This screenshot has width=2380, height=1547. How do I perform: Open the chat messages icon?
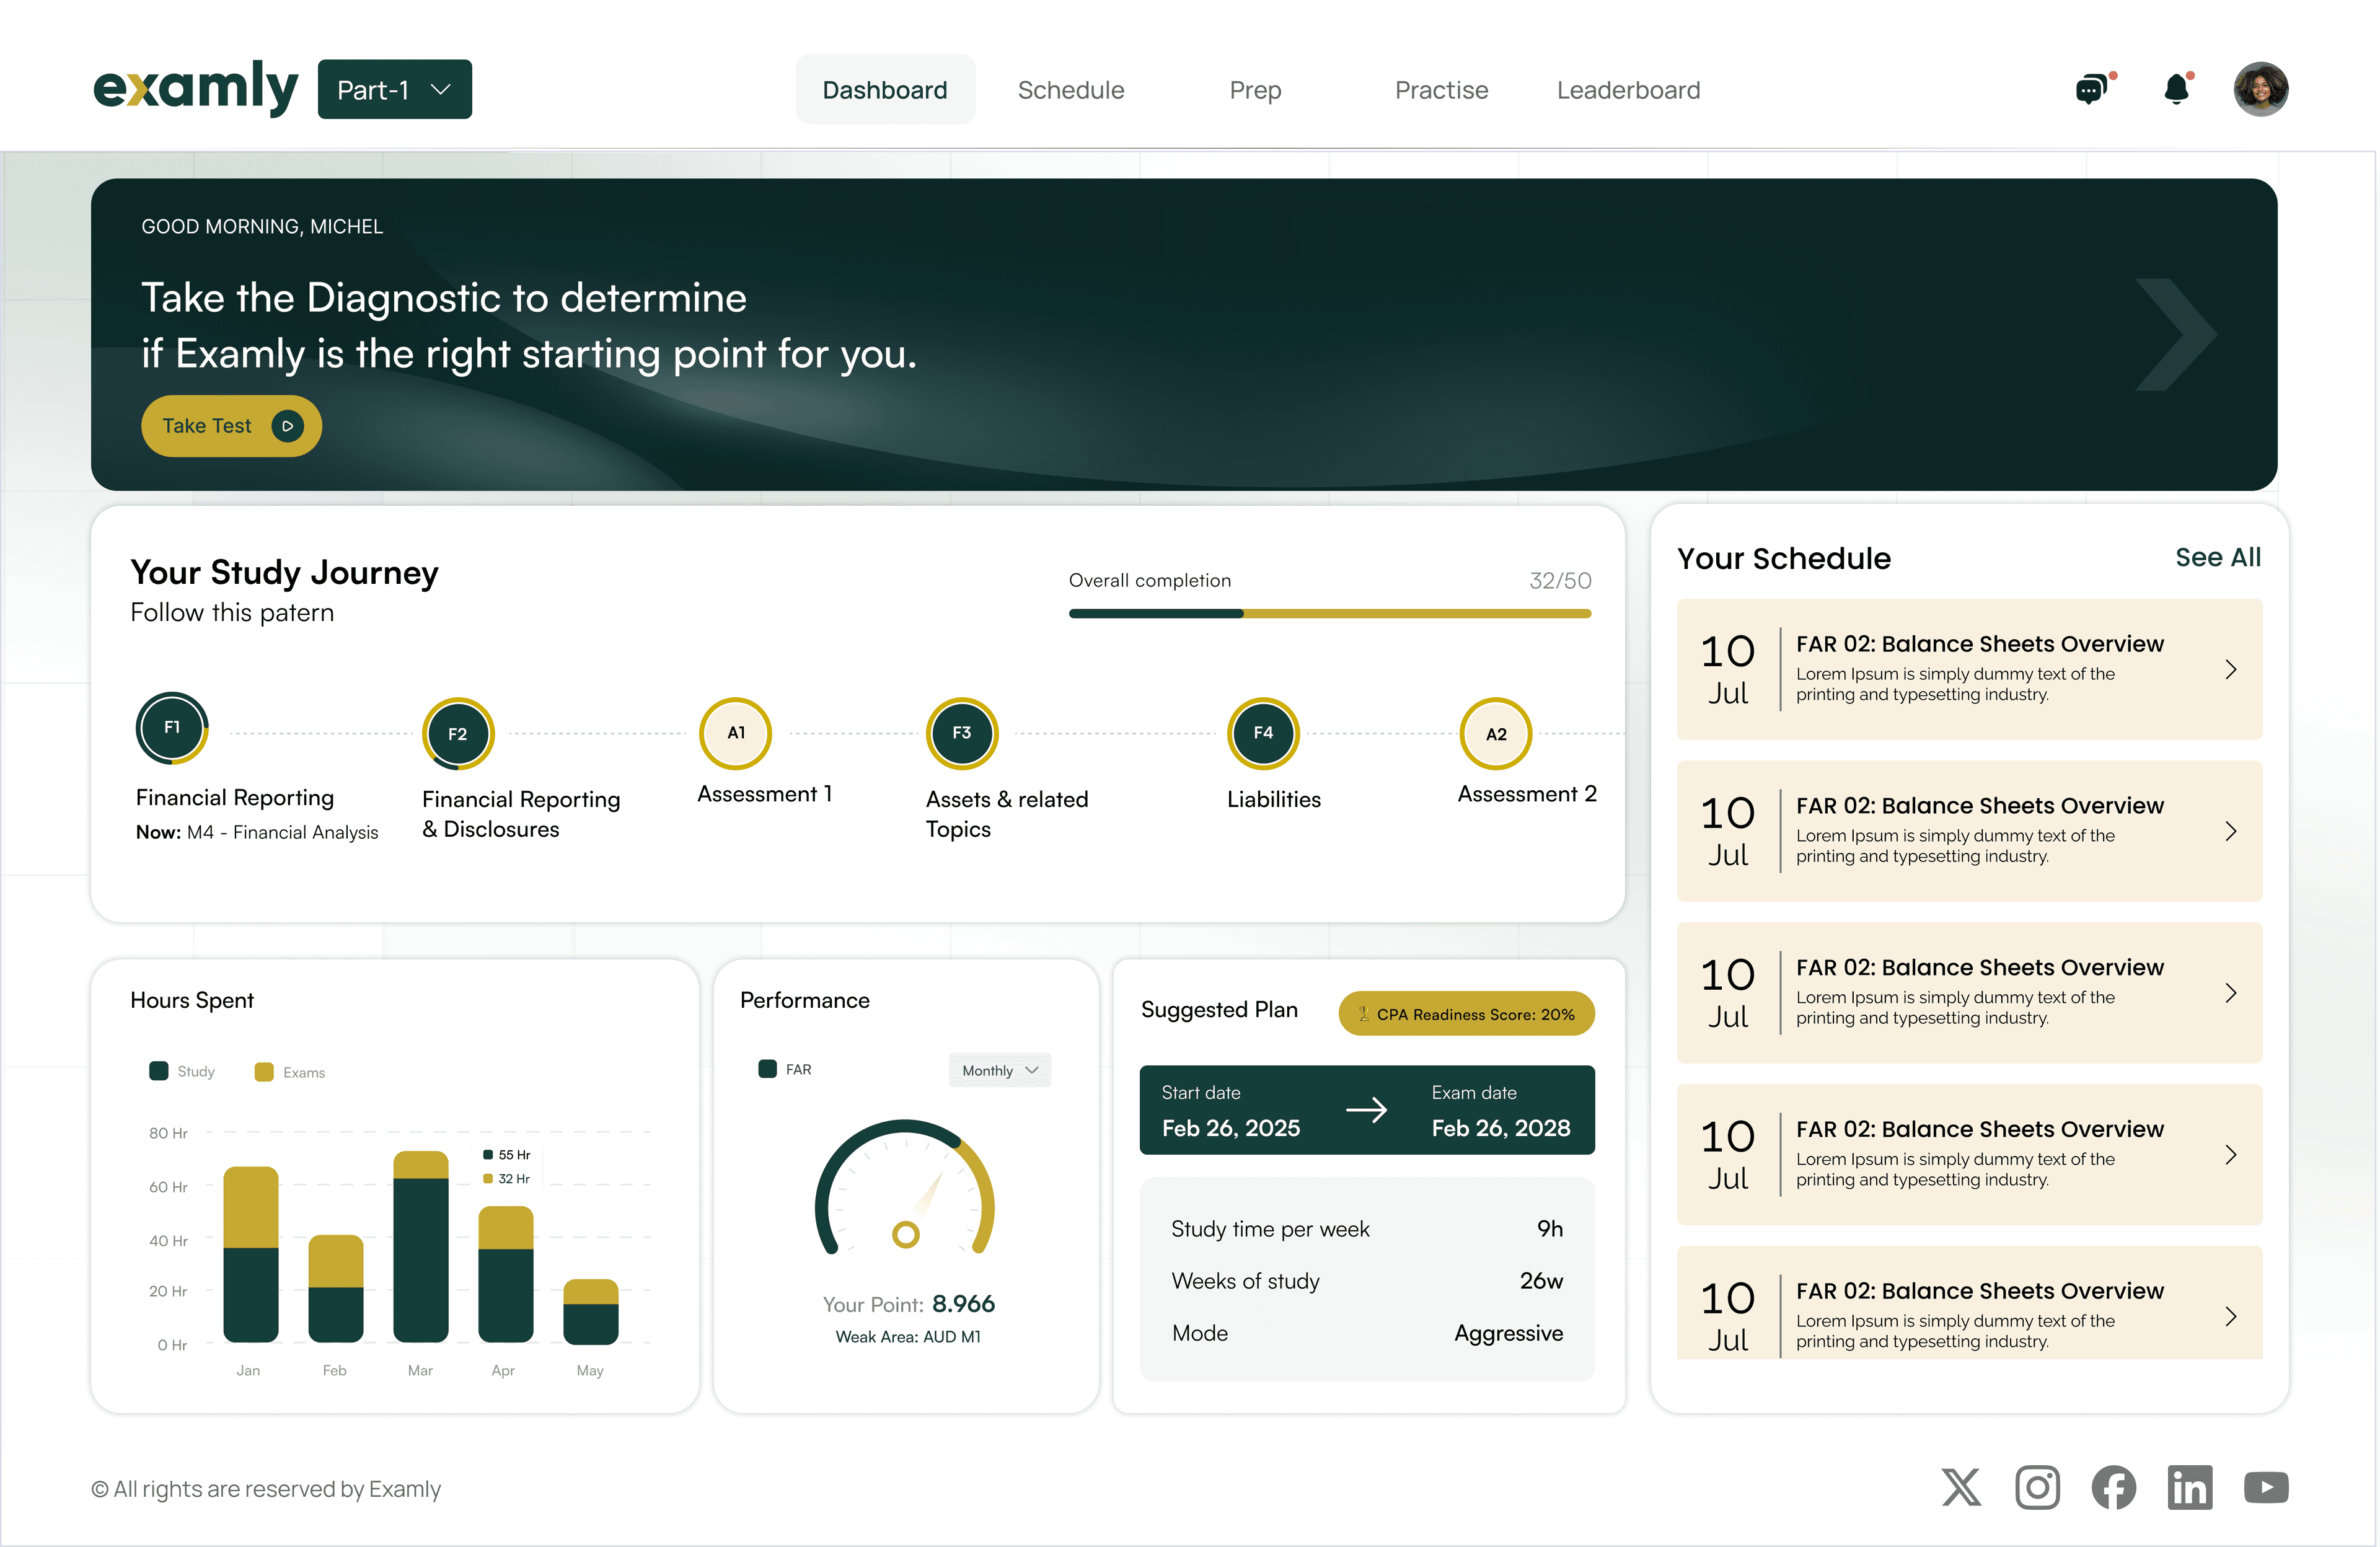pos(2093,89)
